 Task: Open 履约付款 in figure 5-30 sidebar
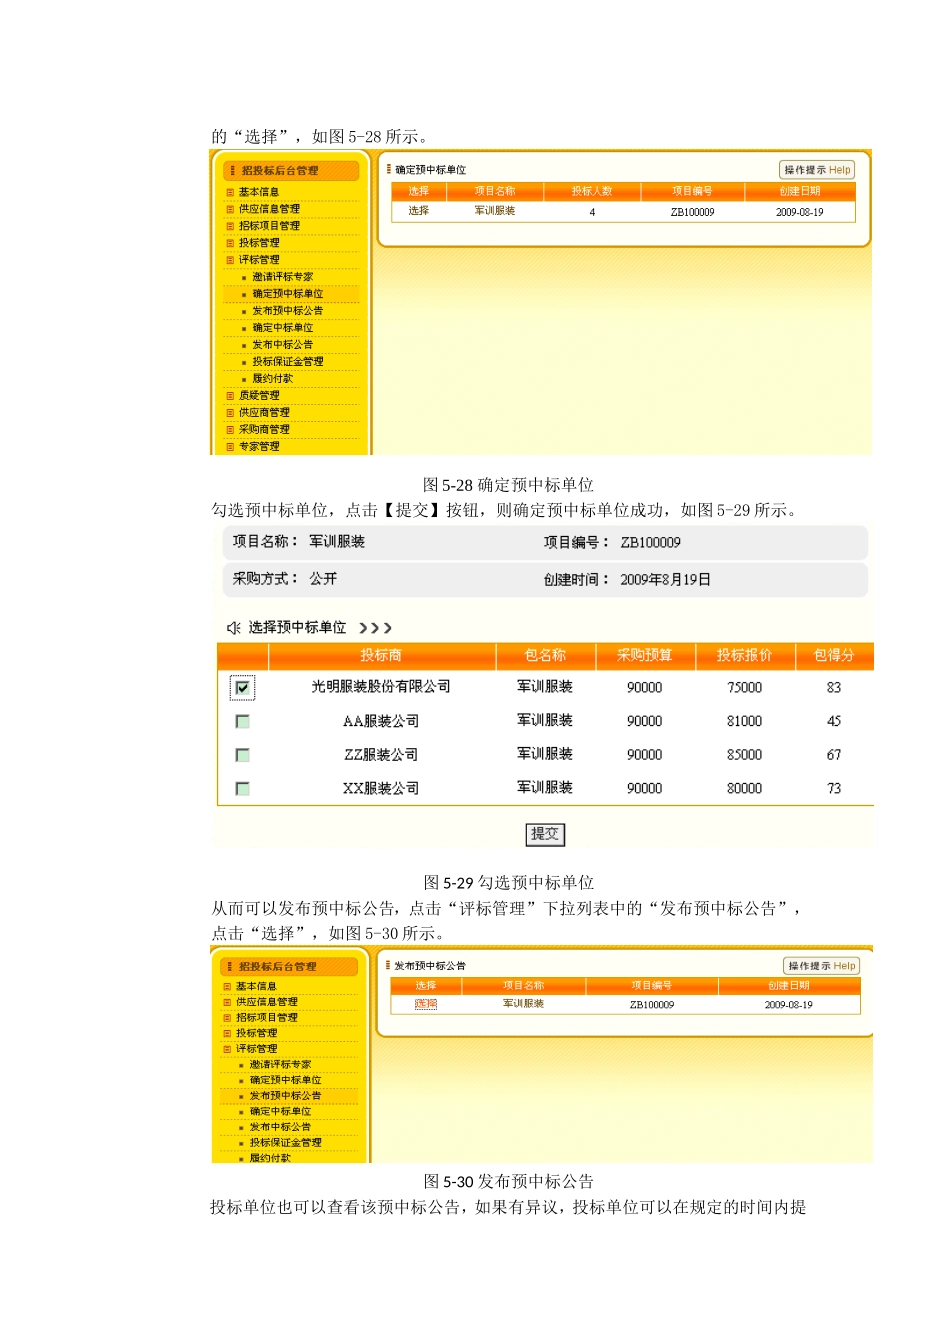point(270,1158)
